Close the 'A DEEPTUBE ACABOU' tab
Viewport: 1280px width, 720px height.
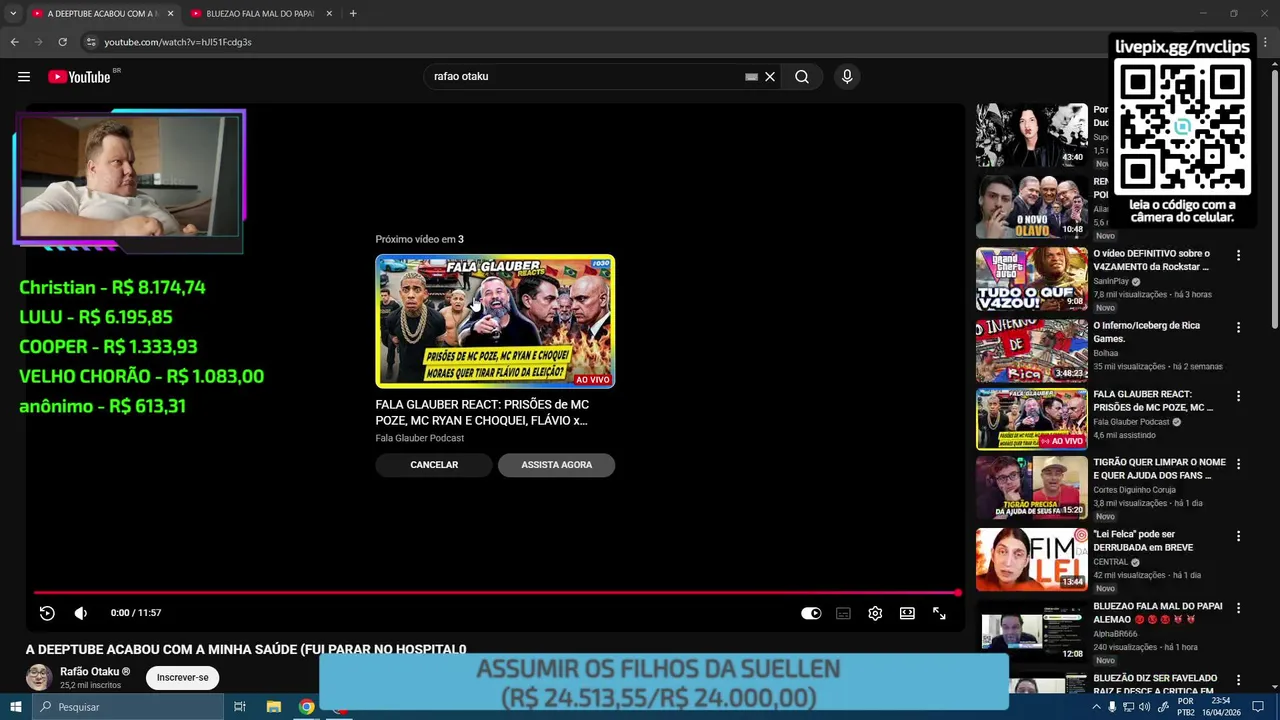point(170,14)
